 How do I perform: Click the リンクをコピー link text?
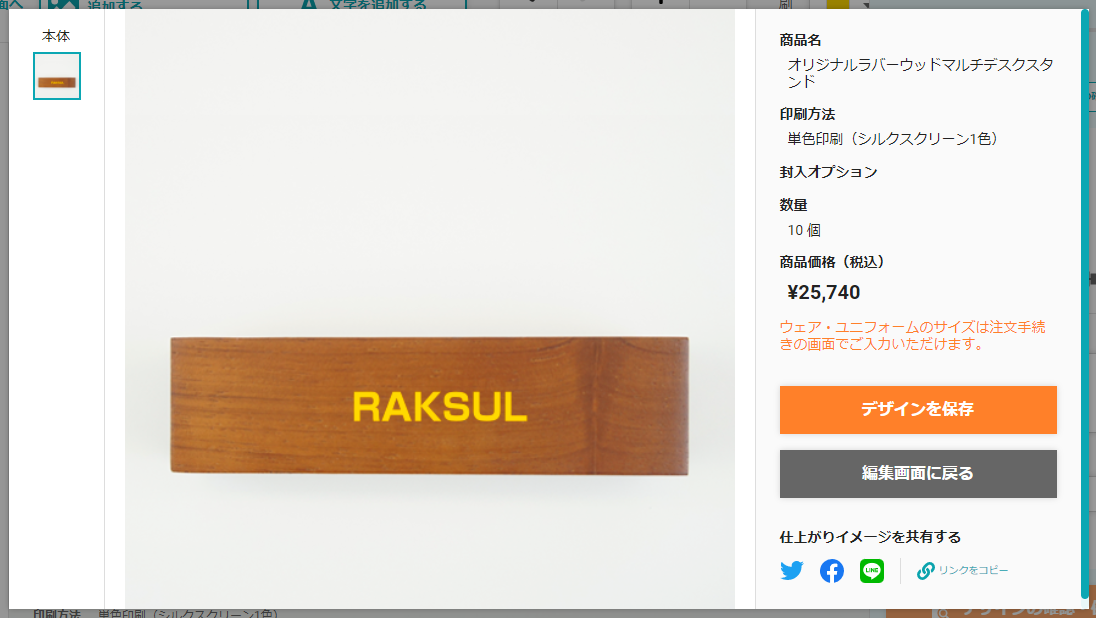(x=973, y=570)
